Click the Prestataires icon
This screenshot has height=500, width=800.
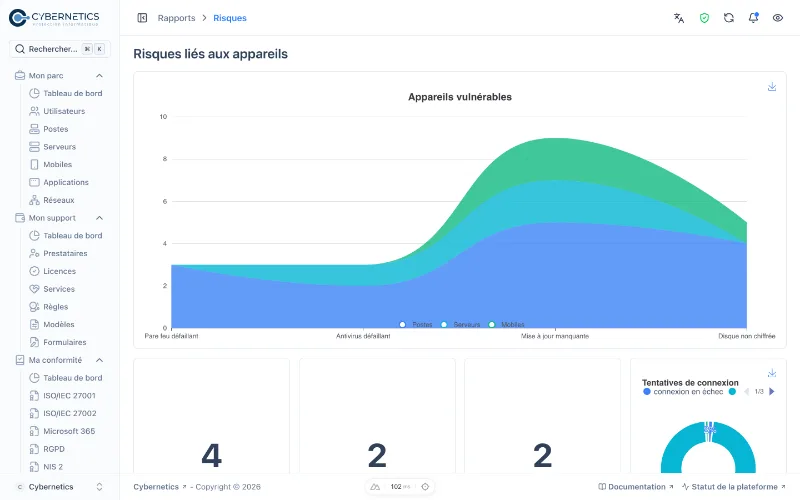pos(34,254)
